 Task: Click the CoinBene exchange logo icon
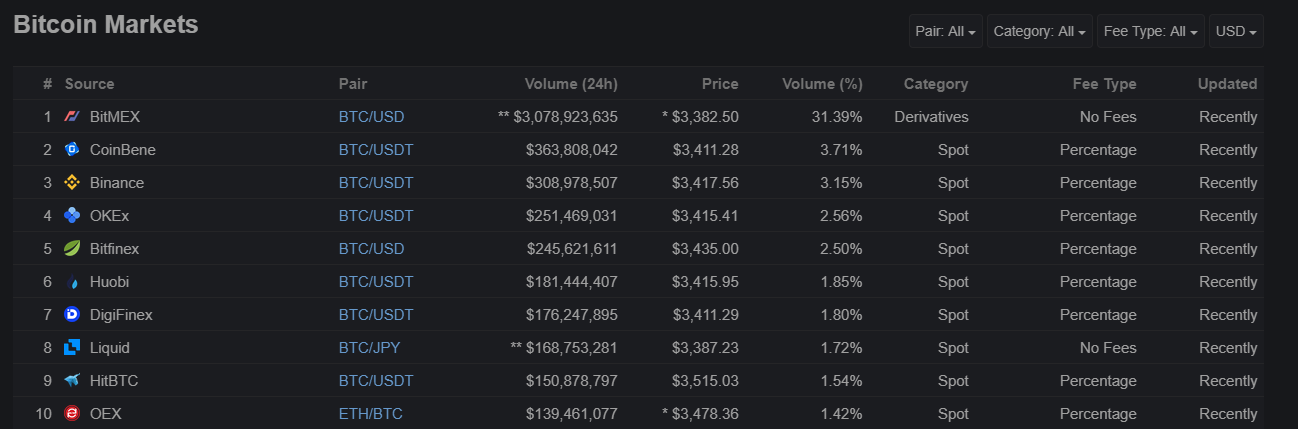[72, 150]
